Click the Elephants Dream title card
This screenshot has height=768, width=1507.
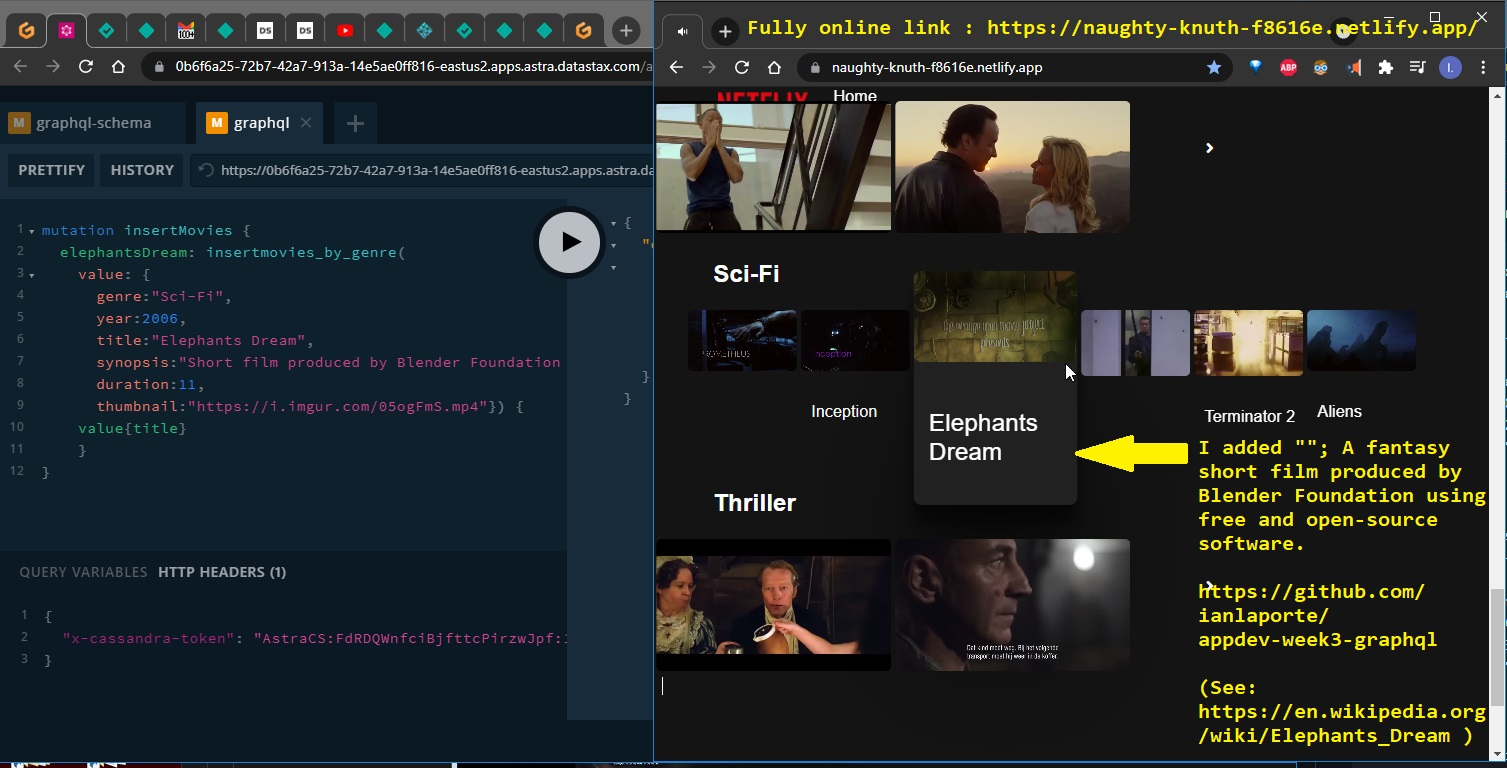pyautogui.click(x=995, y=436)
